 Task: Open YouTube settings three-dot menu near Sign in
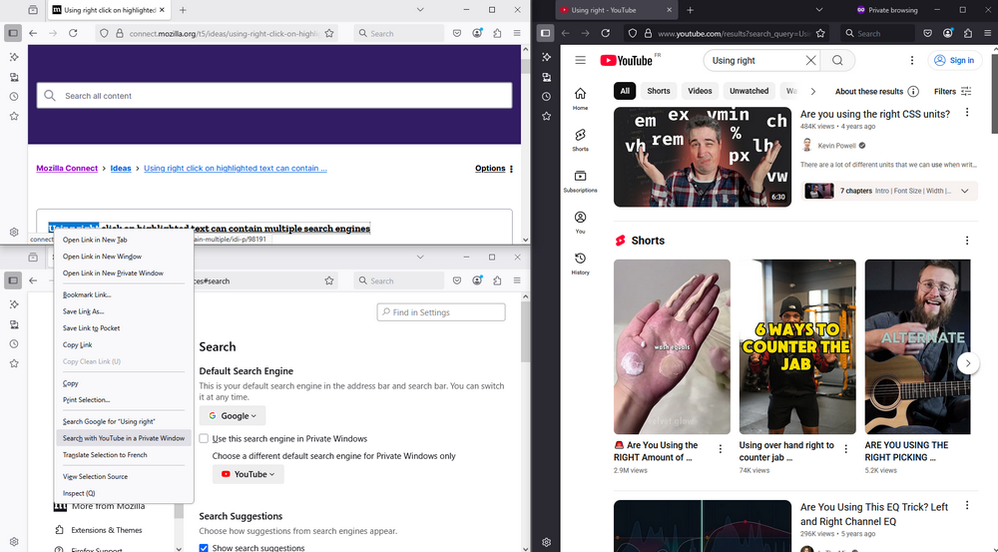[x=911, y=60]
